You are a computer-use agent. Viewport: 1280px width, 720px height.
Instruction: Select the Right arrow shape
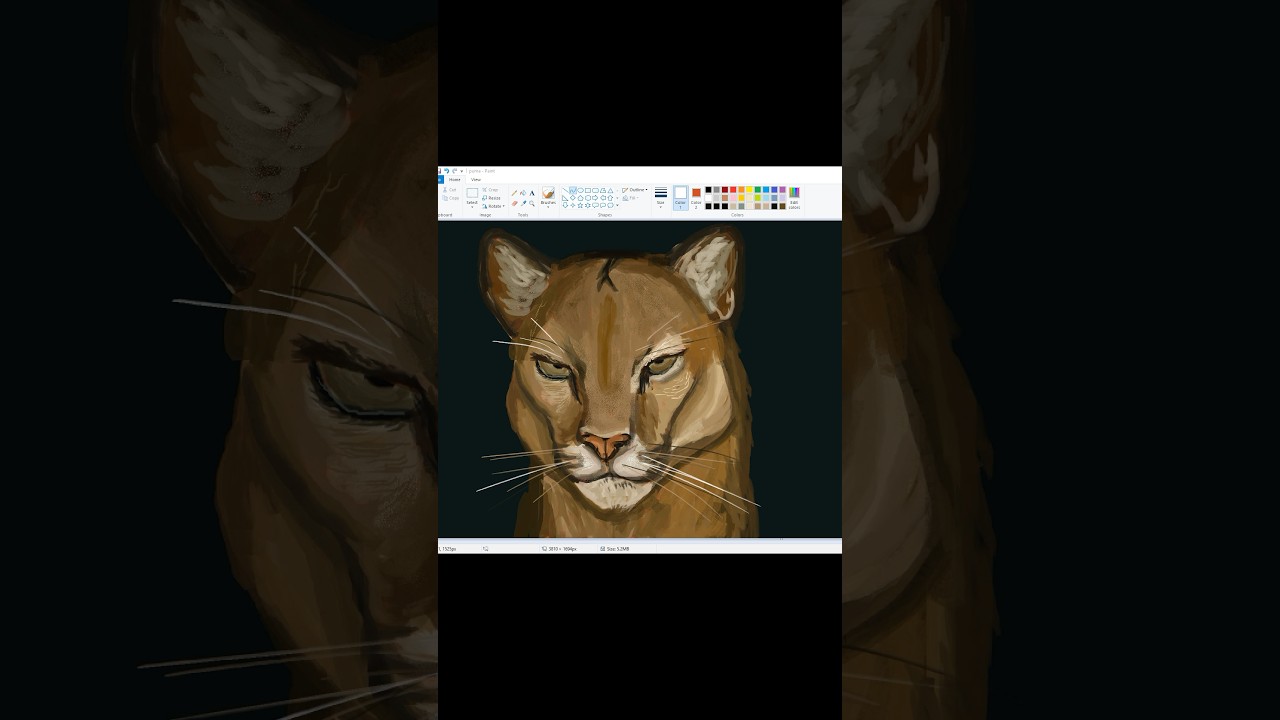point(596,198)
